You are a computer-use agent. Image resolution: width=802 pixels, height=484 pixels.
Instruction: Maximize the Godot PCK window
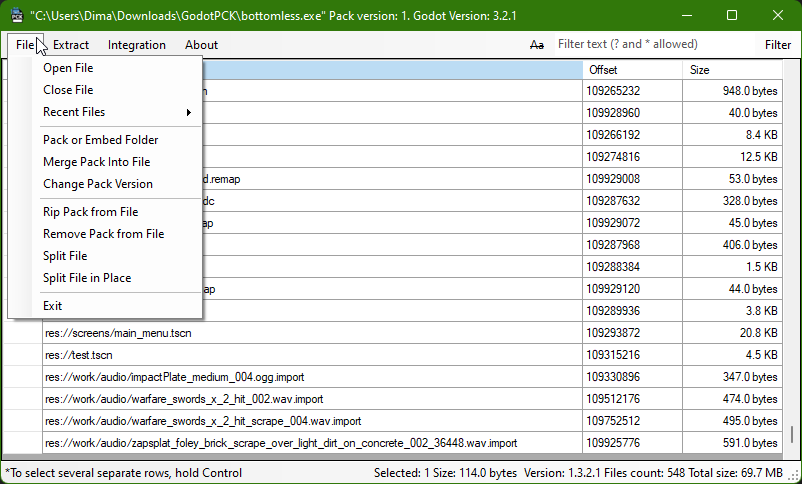[x=732, y=15]
